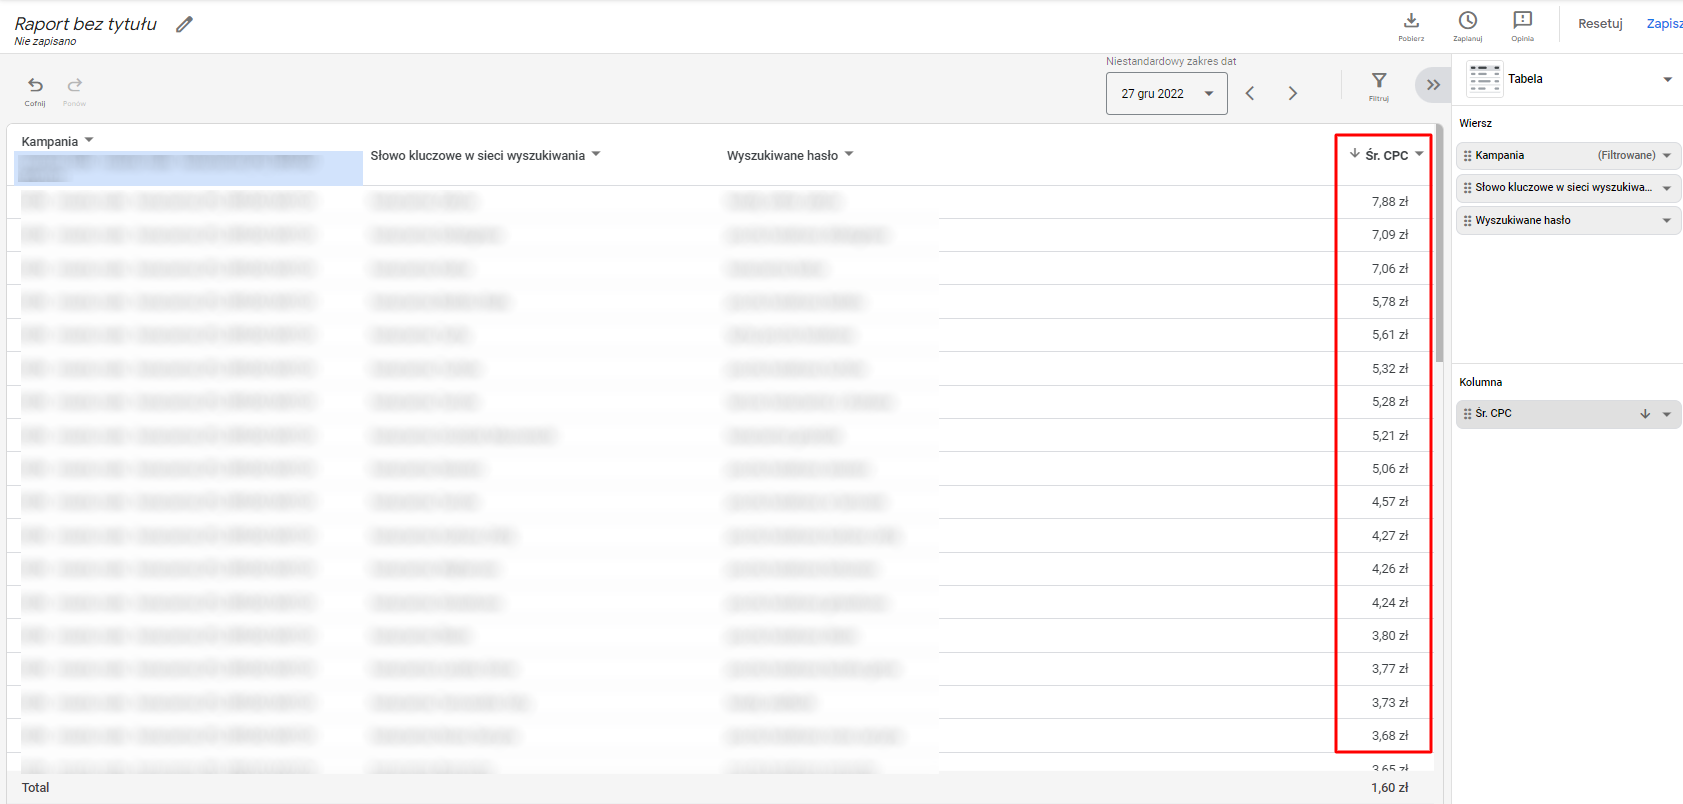Click the Raport bez tytułu title
Viewport: 1683px width, 804px height.
(86, 24)
